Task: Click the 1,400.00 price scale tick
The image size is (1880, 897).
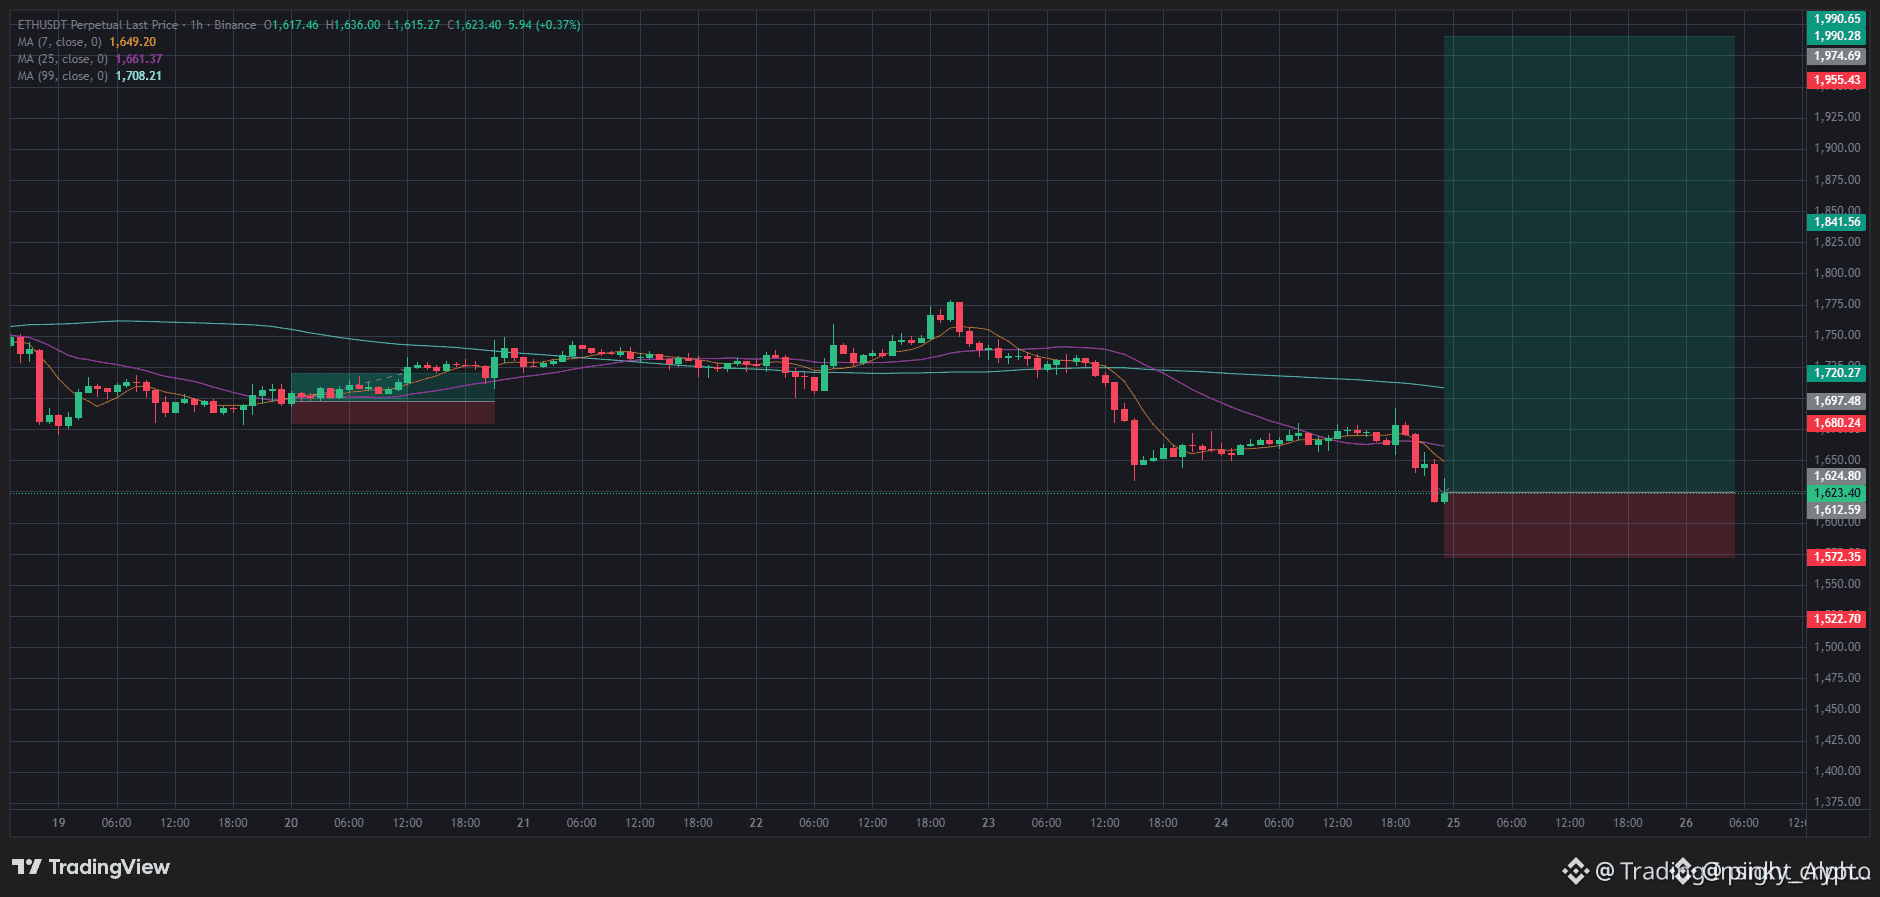Action: 1837,771
